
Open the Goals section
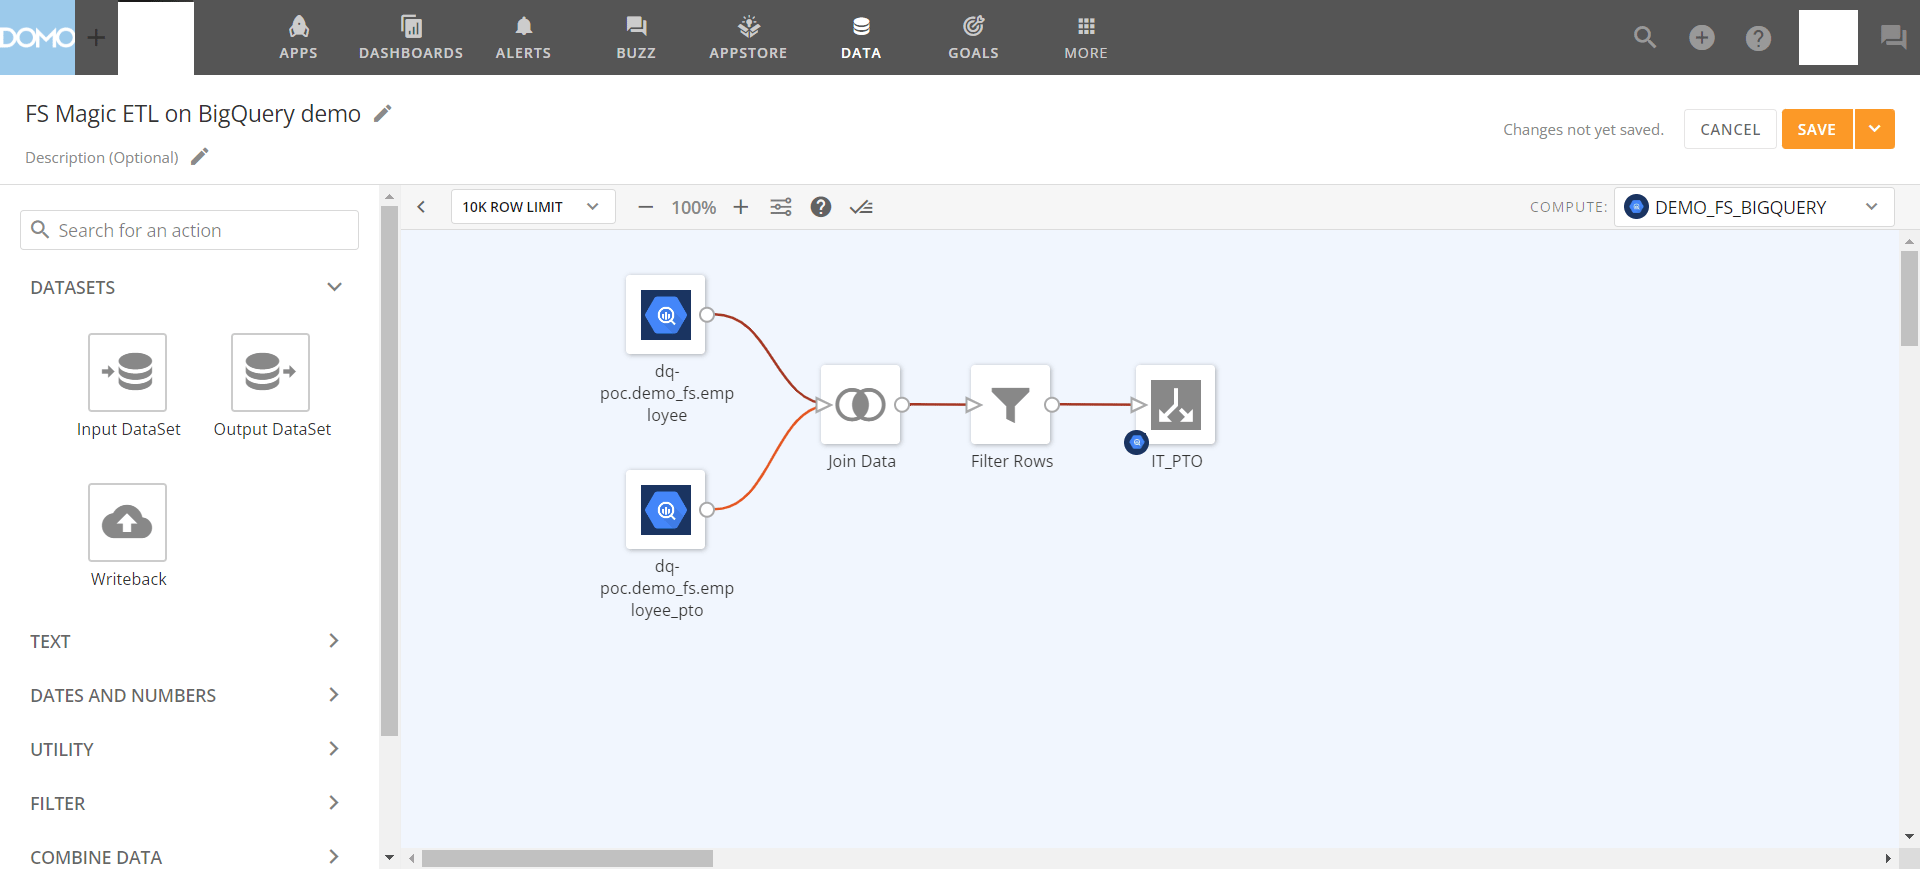973,37
